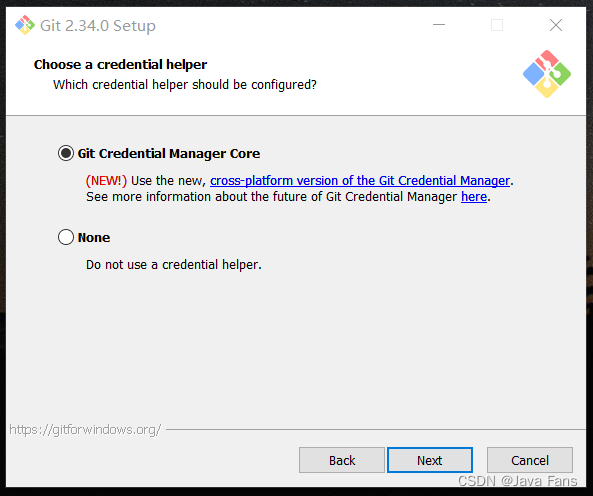Select the None radio button
Screen dimensions: 593x496
(x=66, y=237)
